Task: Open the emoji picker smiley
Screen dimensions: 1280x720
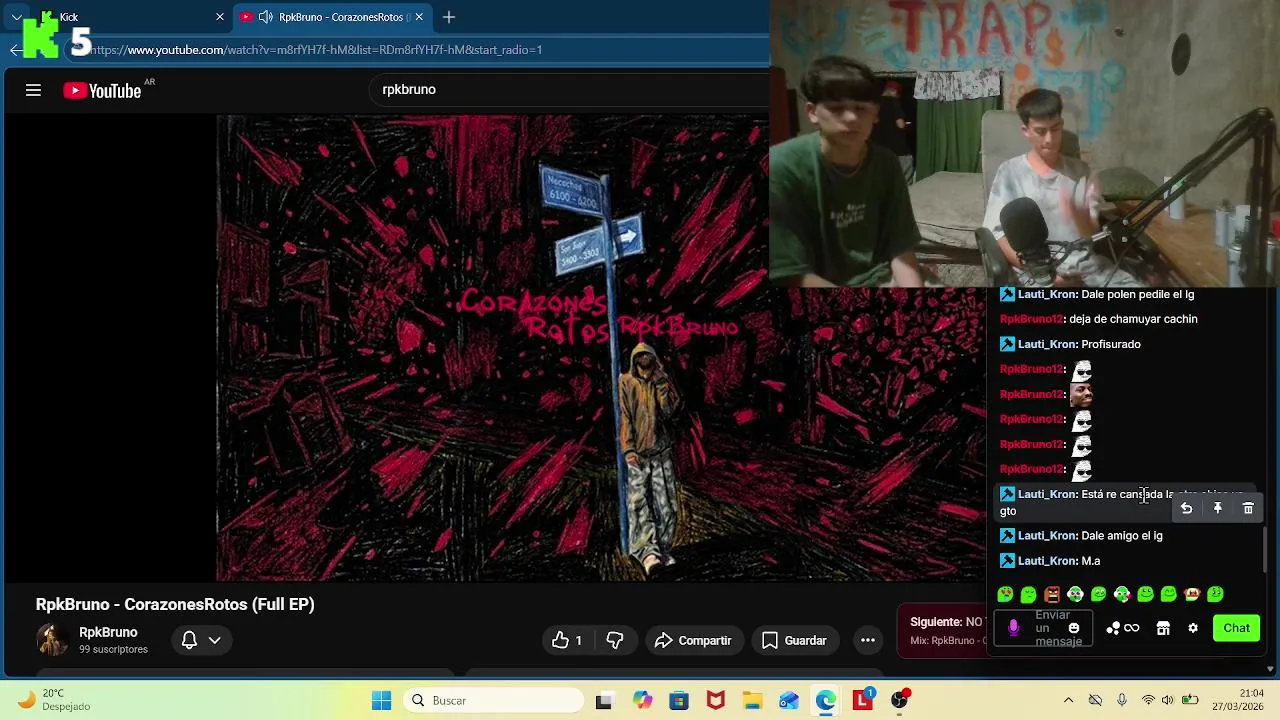Action: [x=1074, y=628]
